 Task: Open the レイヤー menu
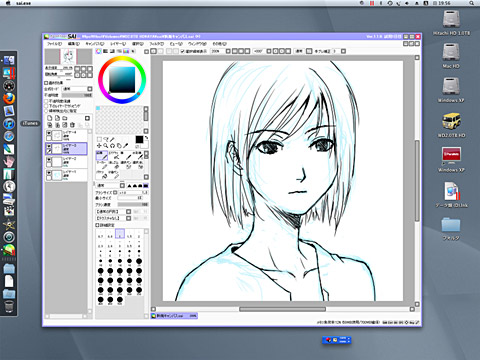point(118,44)
